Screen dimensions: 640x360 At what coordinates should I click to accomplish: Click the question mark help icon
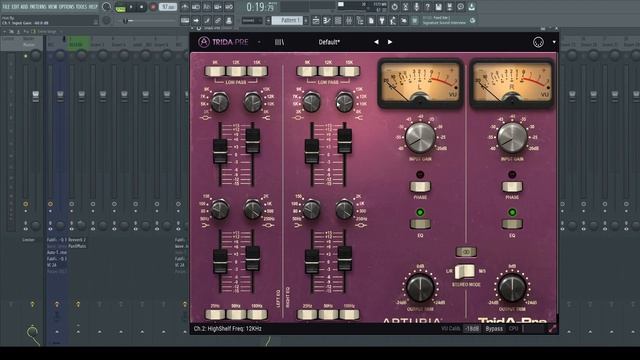pyautogui.click(x=427, y=7)
